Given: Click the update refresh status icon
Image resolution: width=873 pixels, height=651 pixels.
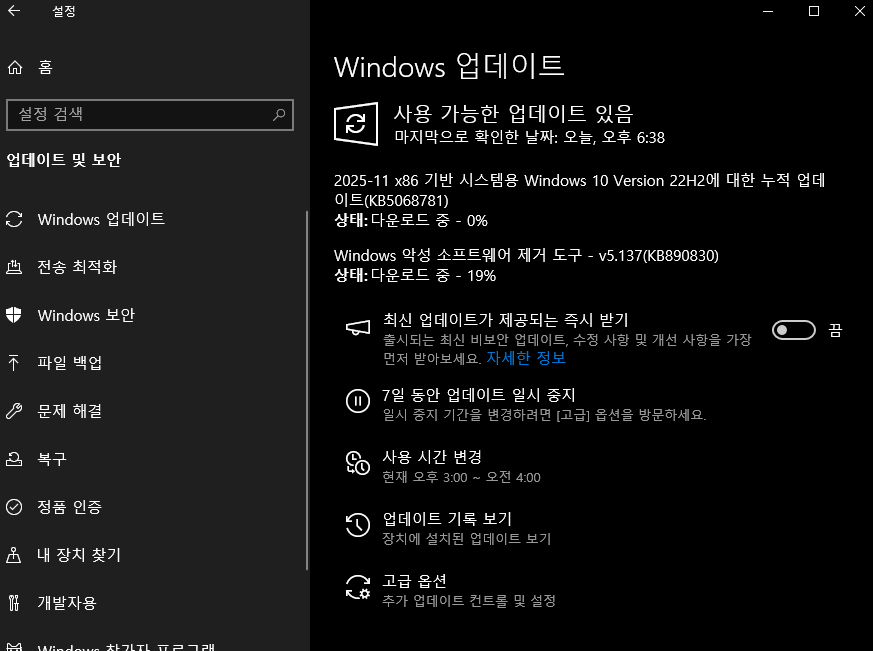Looking at the screenshot, I should [356, 124].
